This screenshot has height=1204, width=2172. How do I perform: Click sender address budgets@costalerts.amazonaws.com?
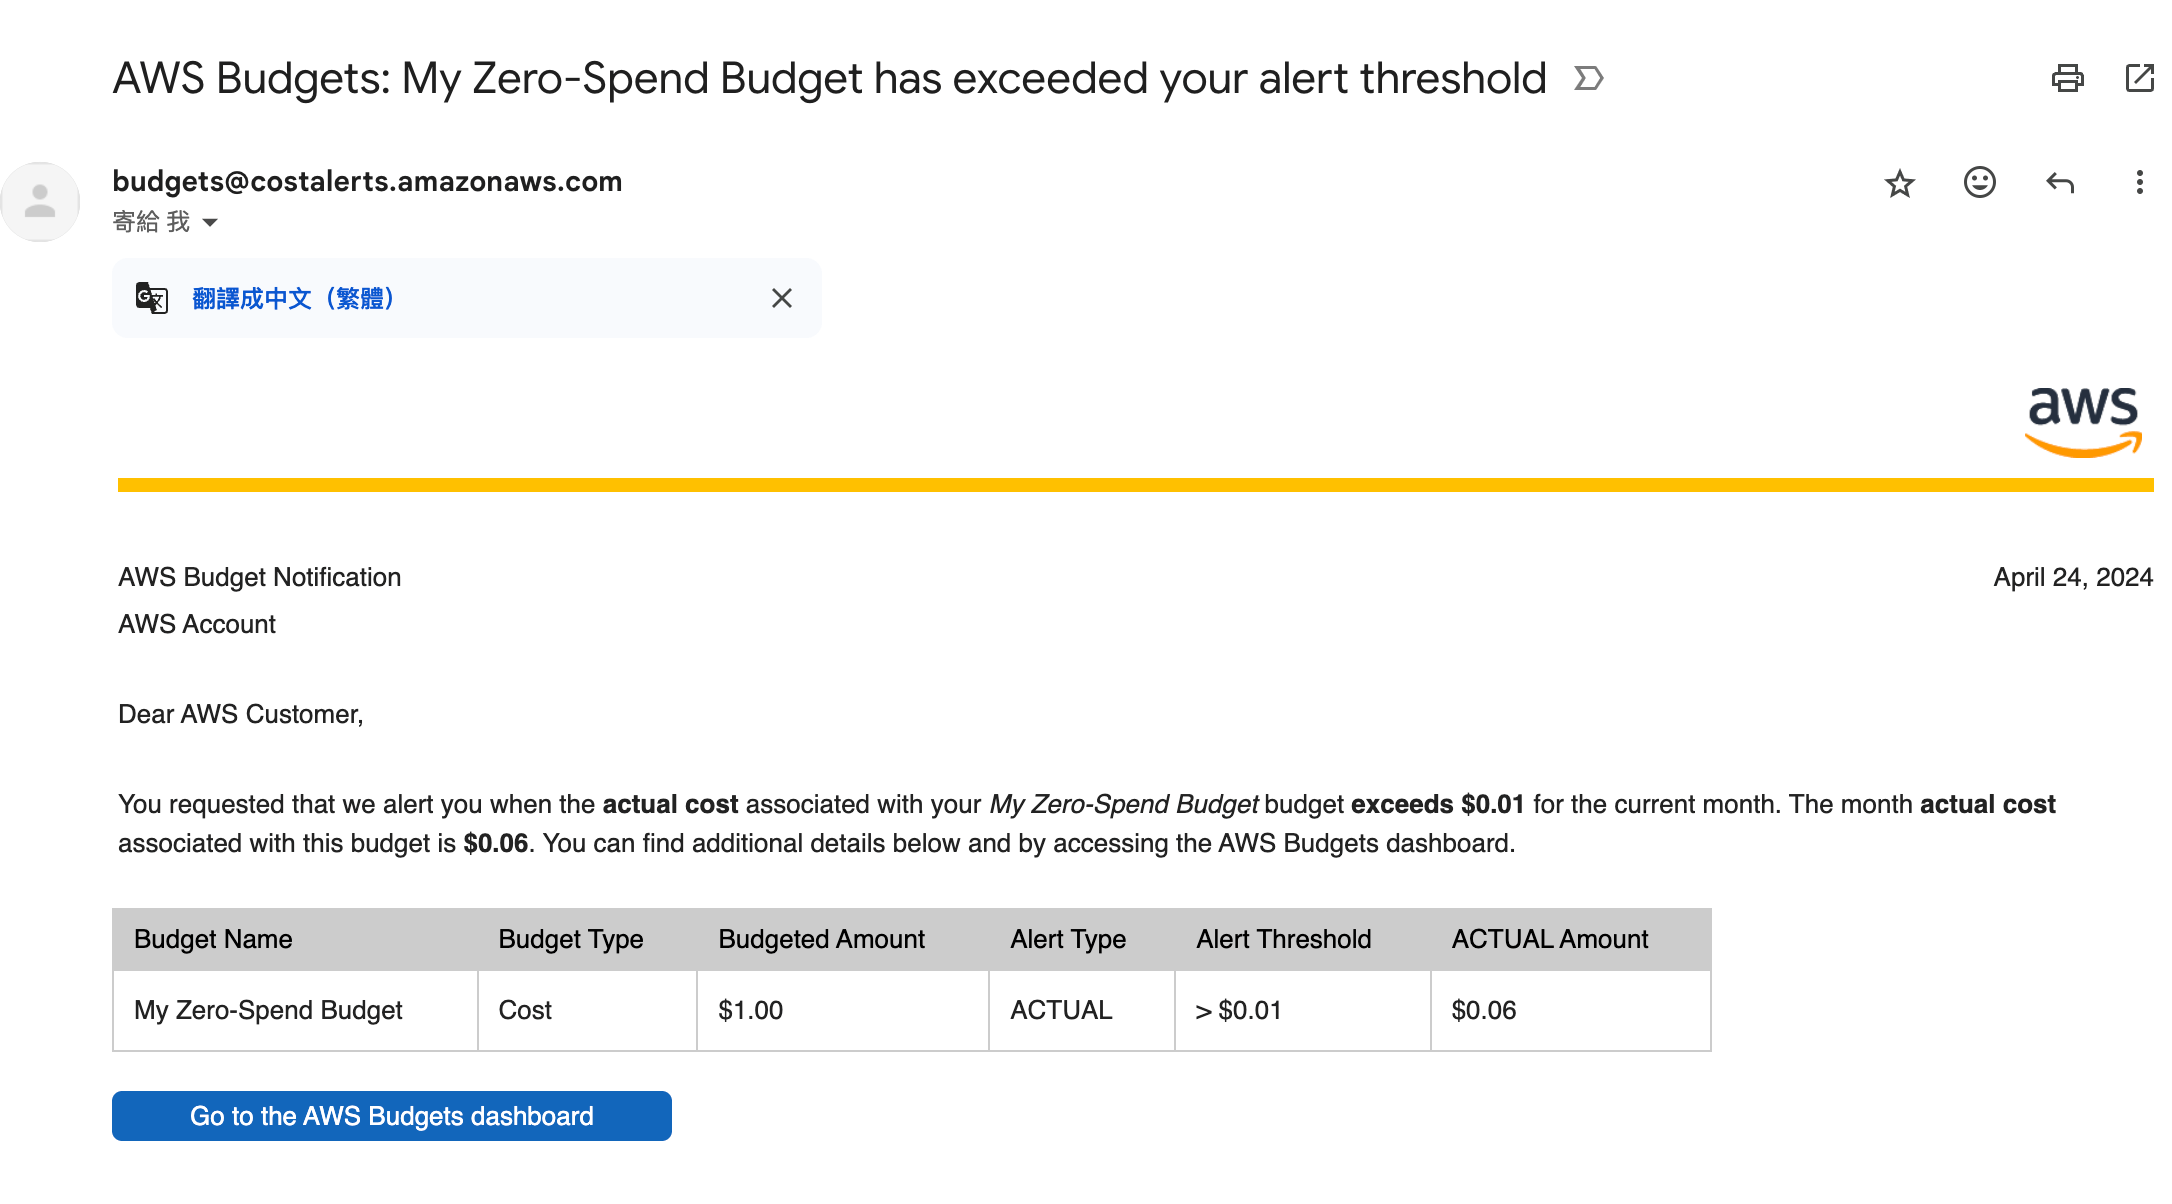[x=367, y=181]
